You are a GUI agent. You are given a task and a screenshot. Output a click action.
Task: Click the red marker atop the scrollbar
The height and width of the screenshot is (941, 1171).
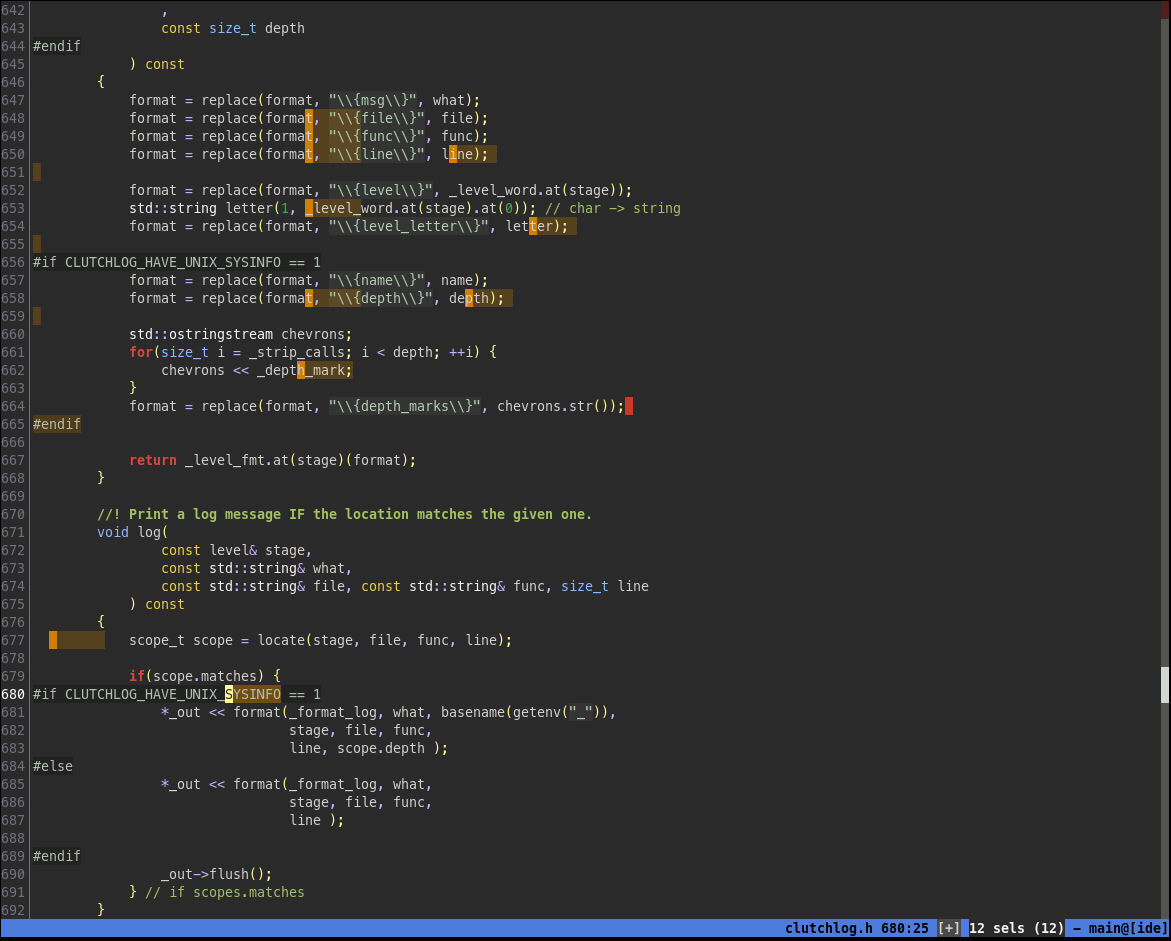click(1164, 8)
